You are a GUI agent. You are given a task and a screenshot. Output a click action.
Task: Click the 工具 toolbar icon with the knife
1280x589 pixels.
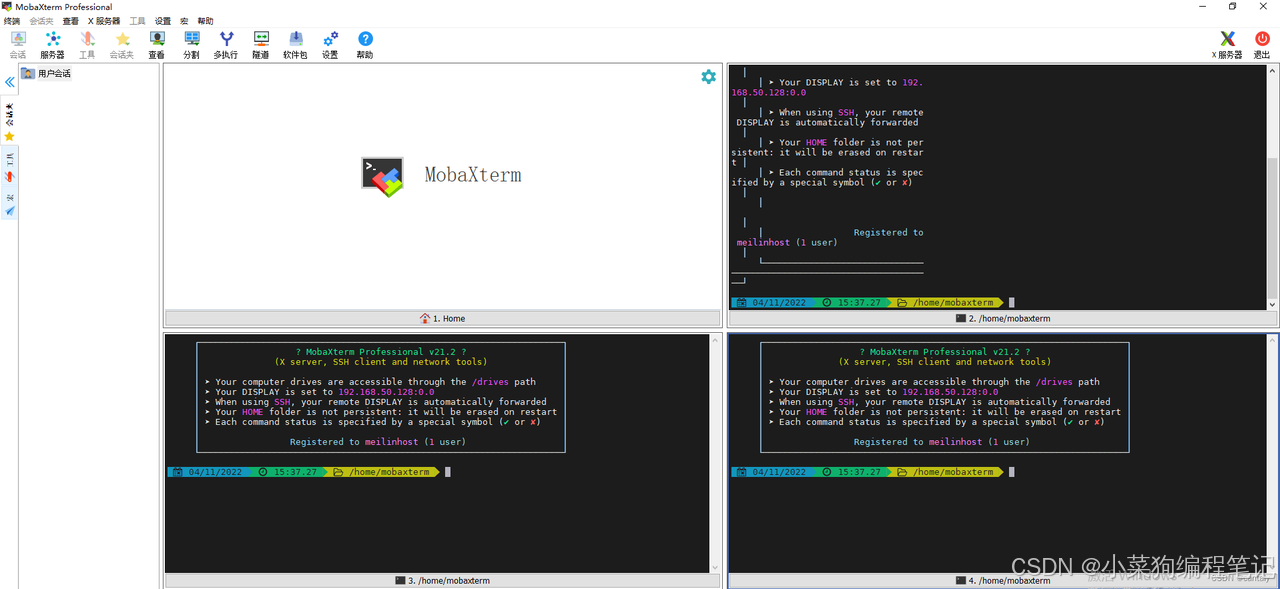[x=87, y=45]
